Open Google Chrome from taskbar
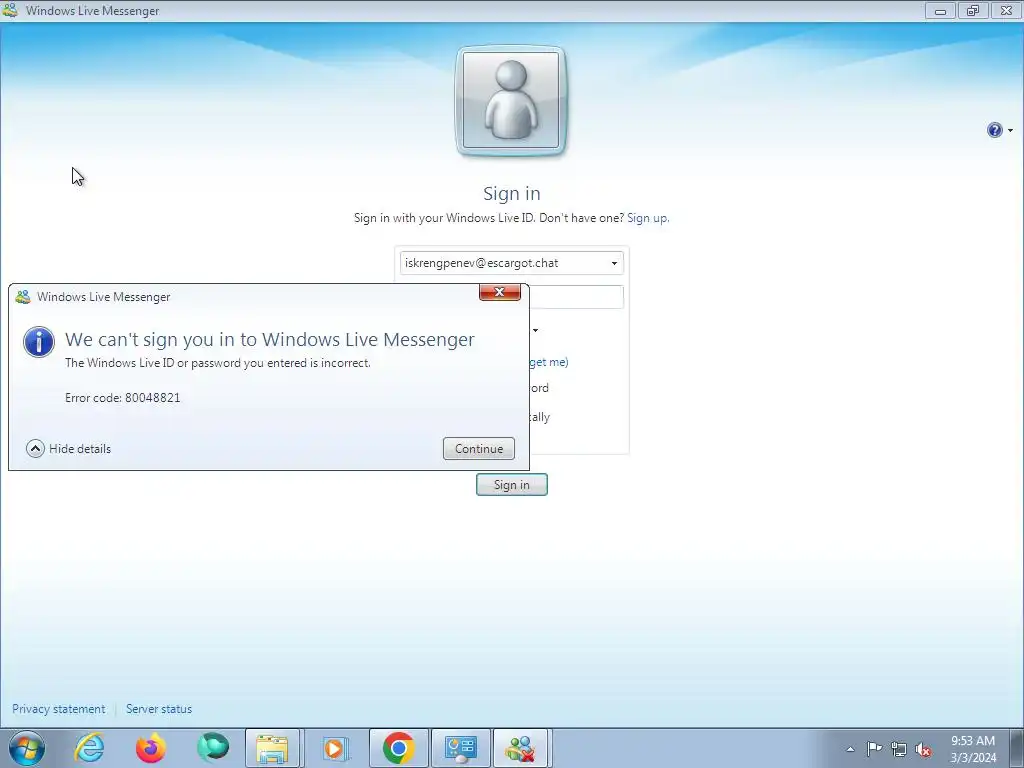 pyautogui.click(x=398, y=748)
